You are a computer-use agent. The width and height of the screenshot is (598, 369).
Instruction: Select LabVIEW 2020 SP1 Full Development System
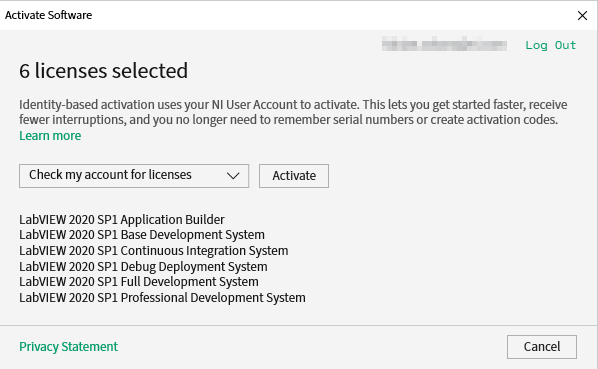139,282
